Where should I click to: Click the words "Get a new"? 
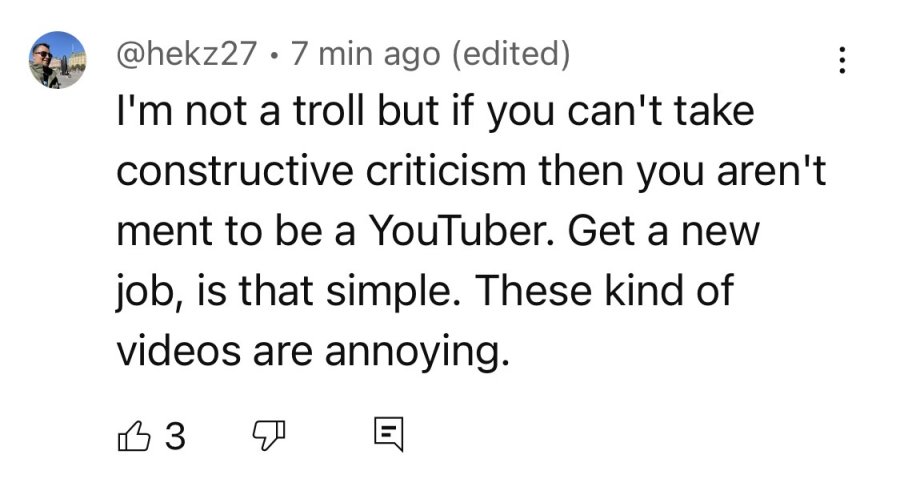(664, 231)
